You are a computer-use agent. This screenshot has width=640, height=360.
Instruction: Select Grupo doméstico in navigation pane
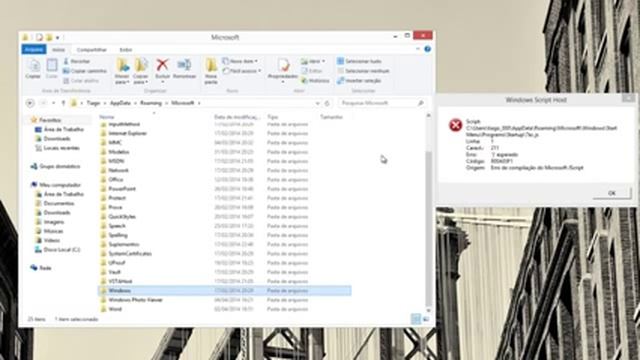59,167
